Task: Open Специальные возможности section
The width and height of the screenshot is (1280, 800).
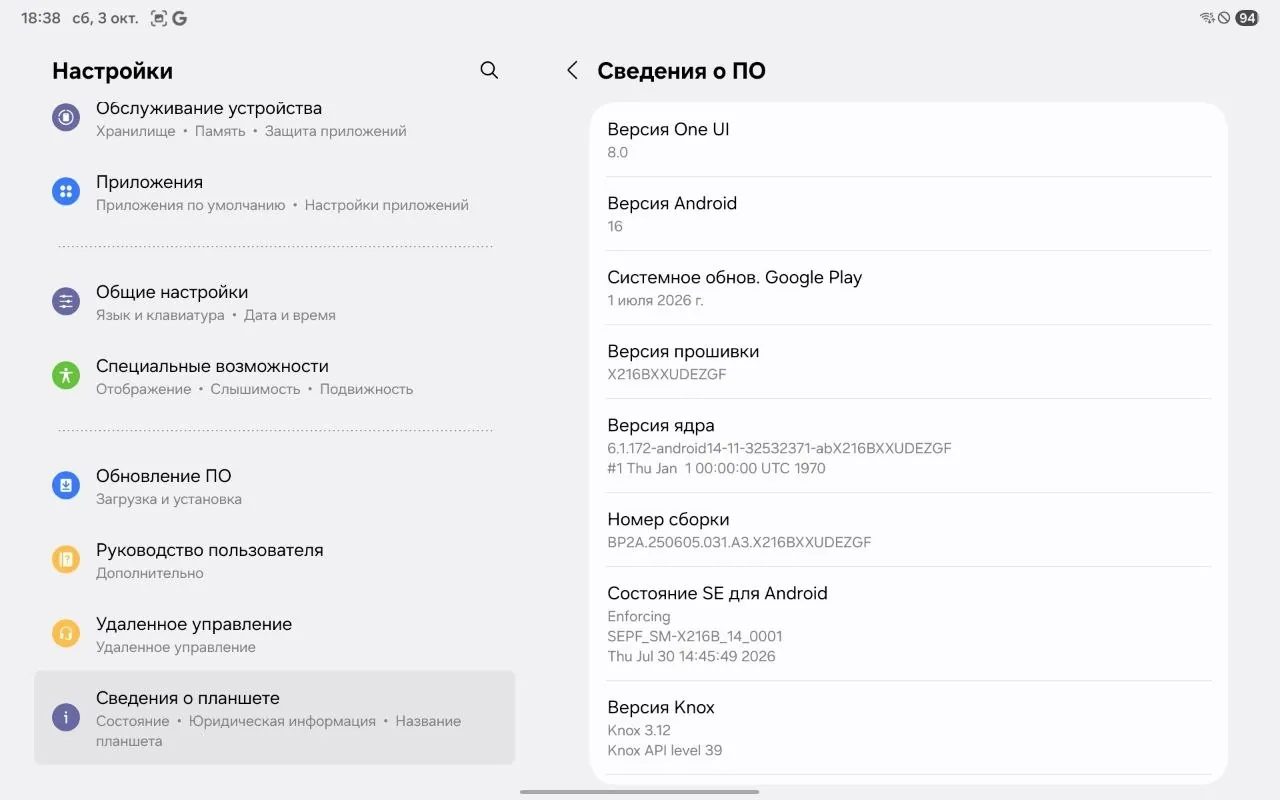Action: point(274,376)
